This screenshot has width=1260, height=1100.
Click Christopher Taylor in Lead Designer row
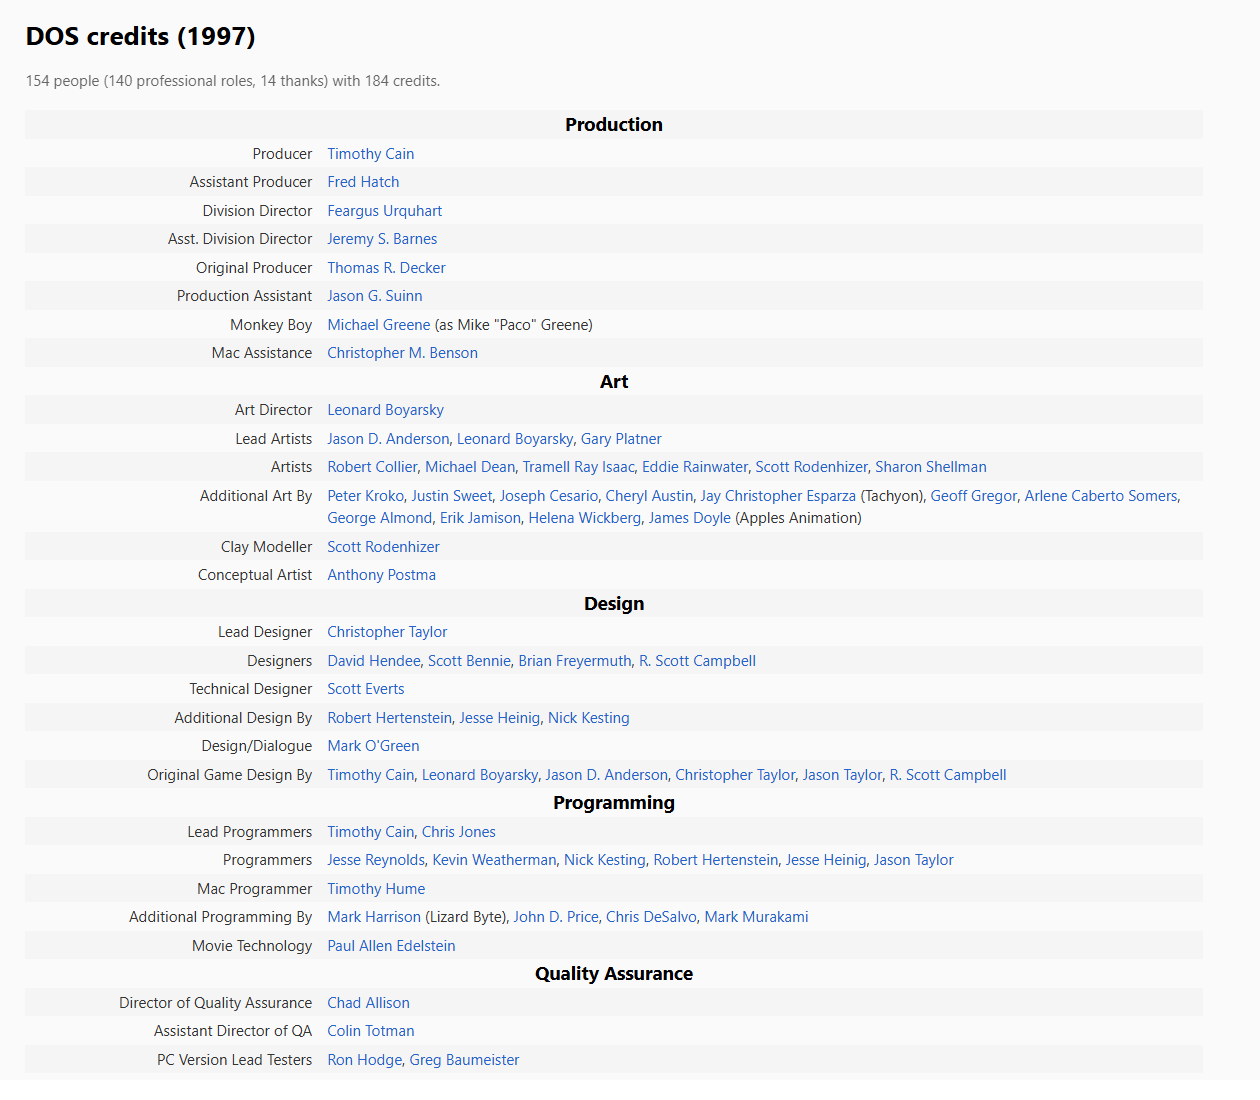click(x=387, y=632)
